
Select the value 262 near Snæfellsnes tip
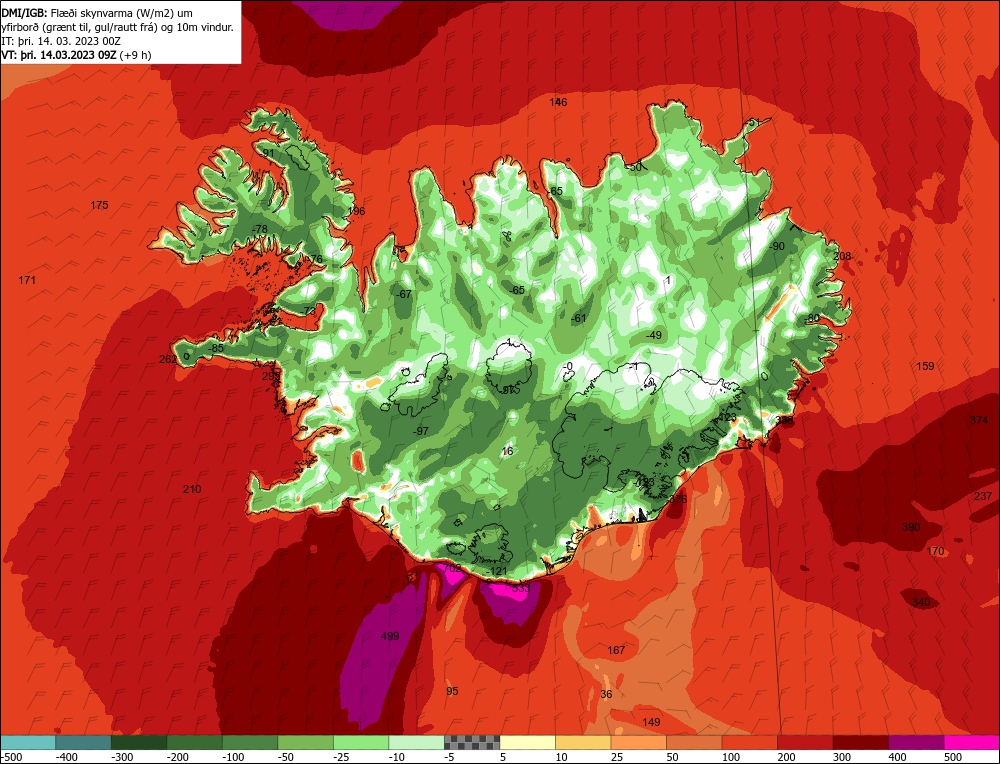168,359
